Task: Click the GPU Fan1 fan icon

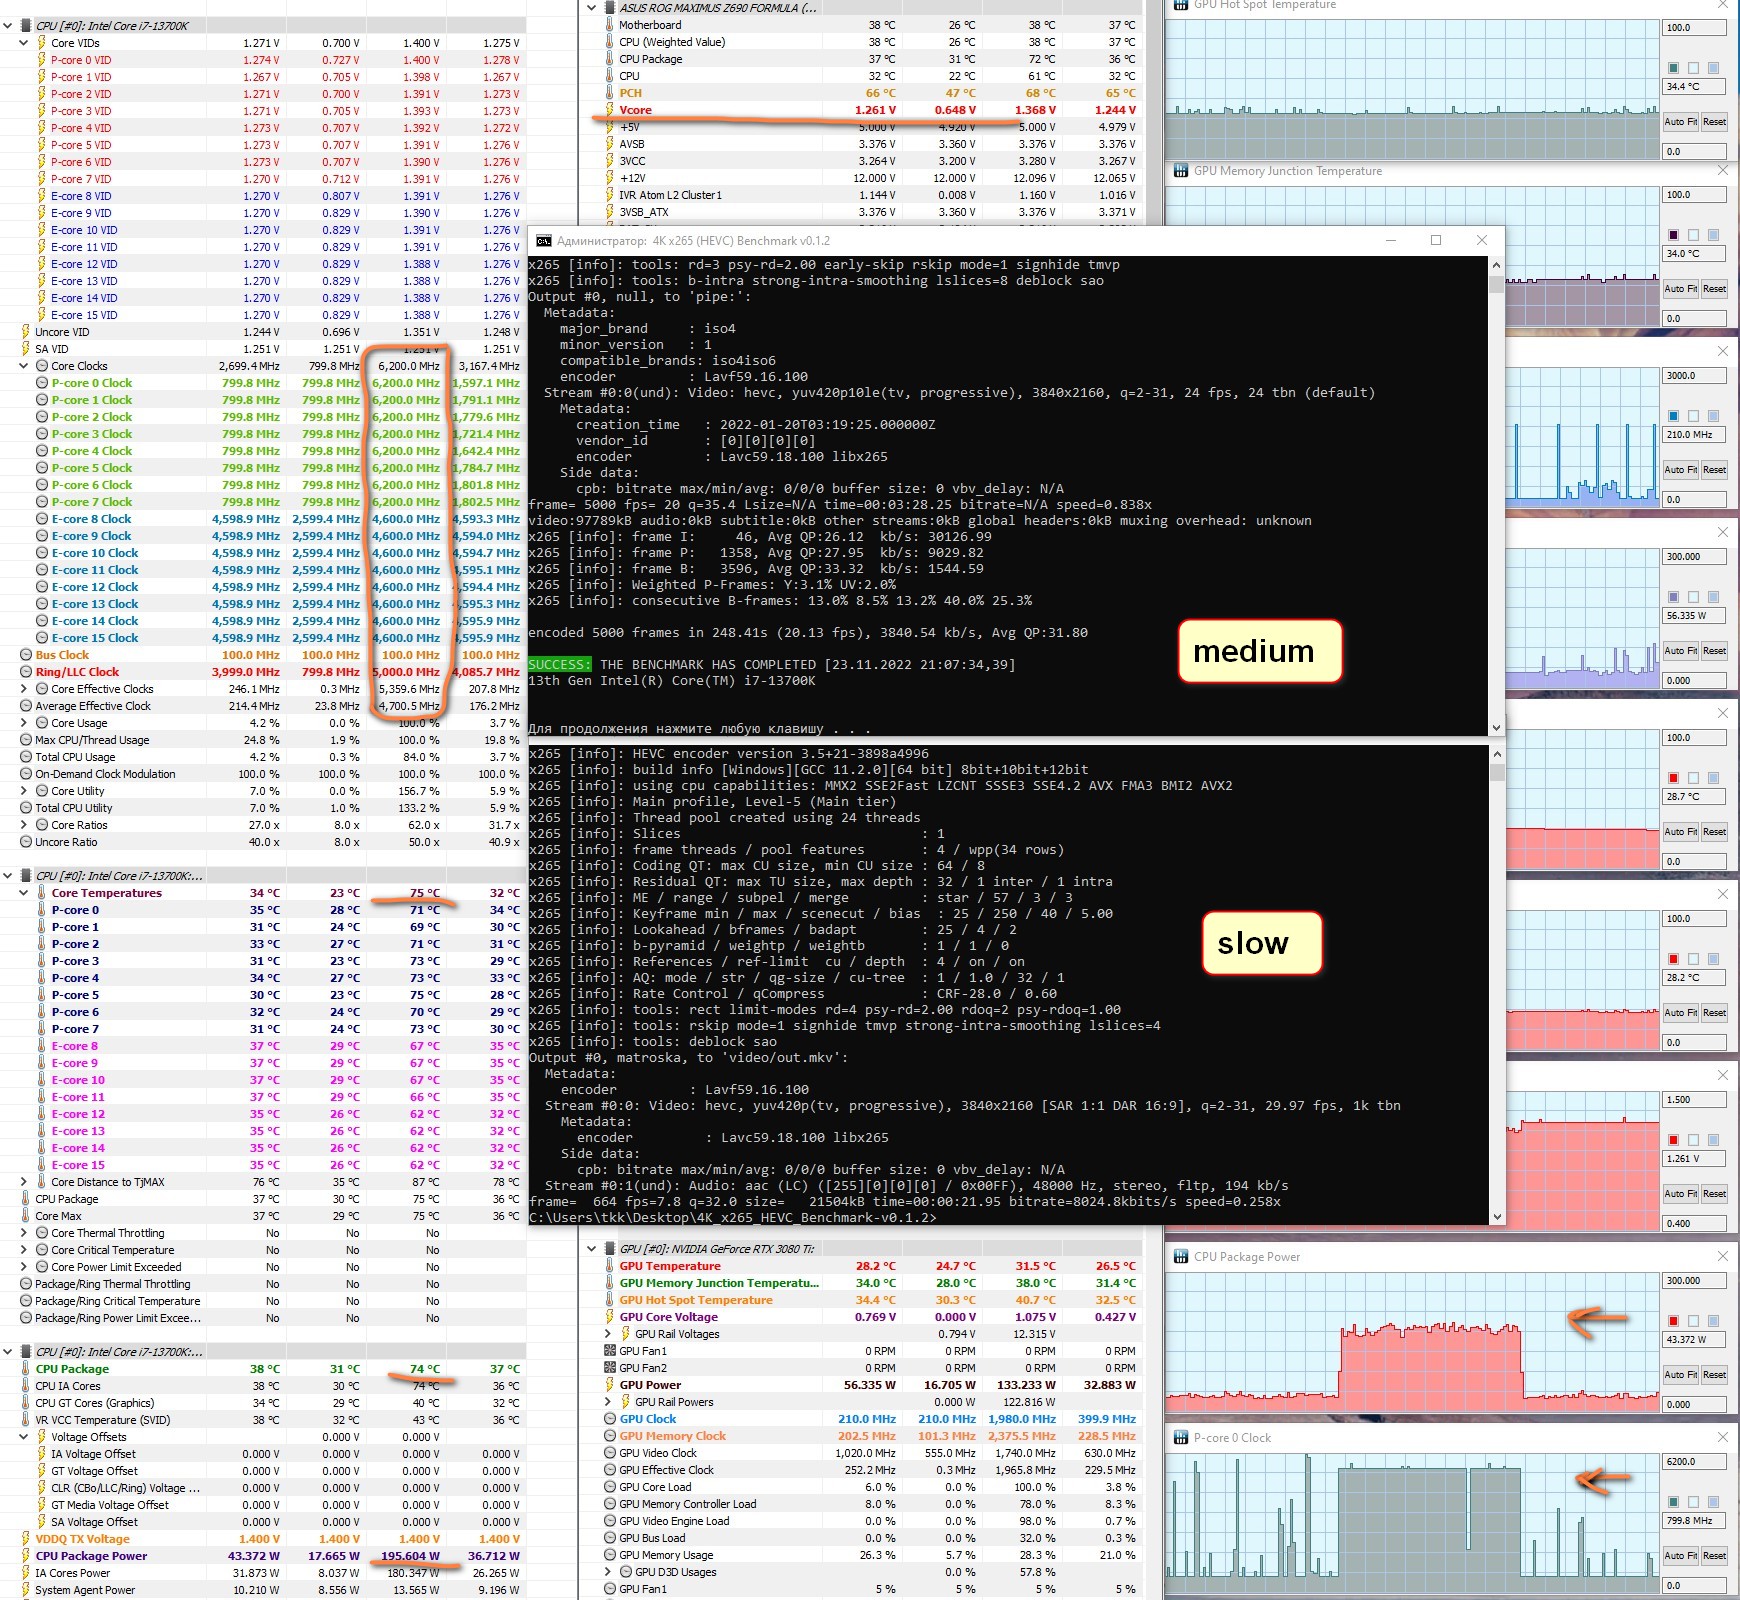Action: click(x=610, y=1351)
